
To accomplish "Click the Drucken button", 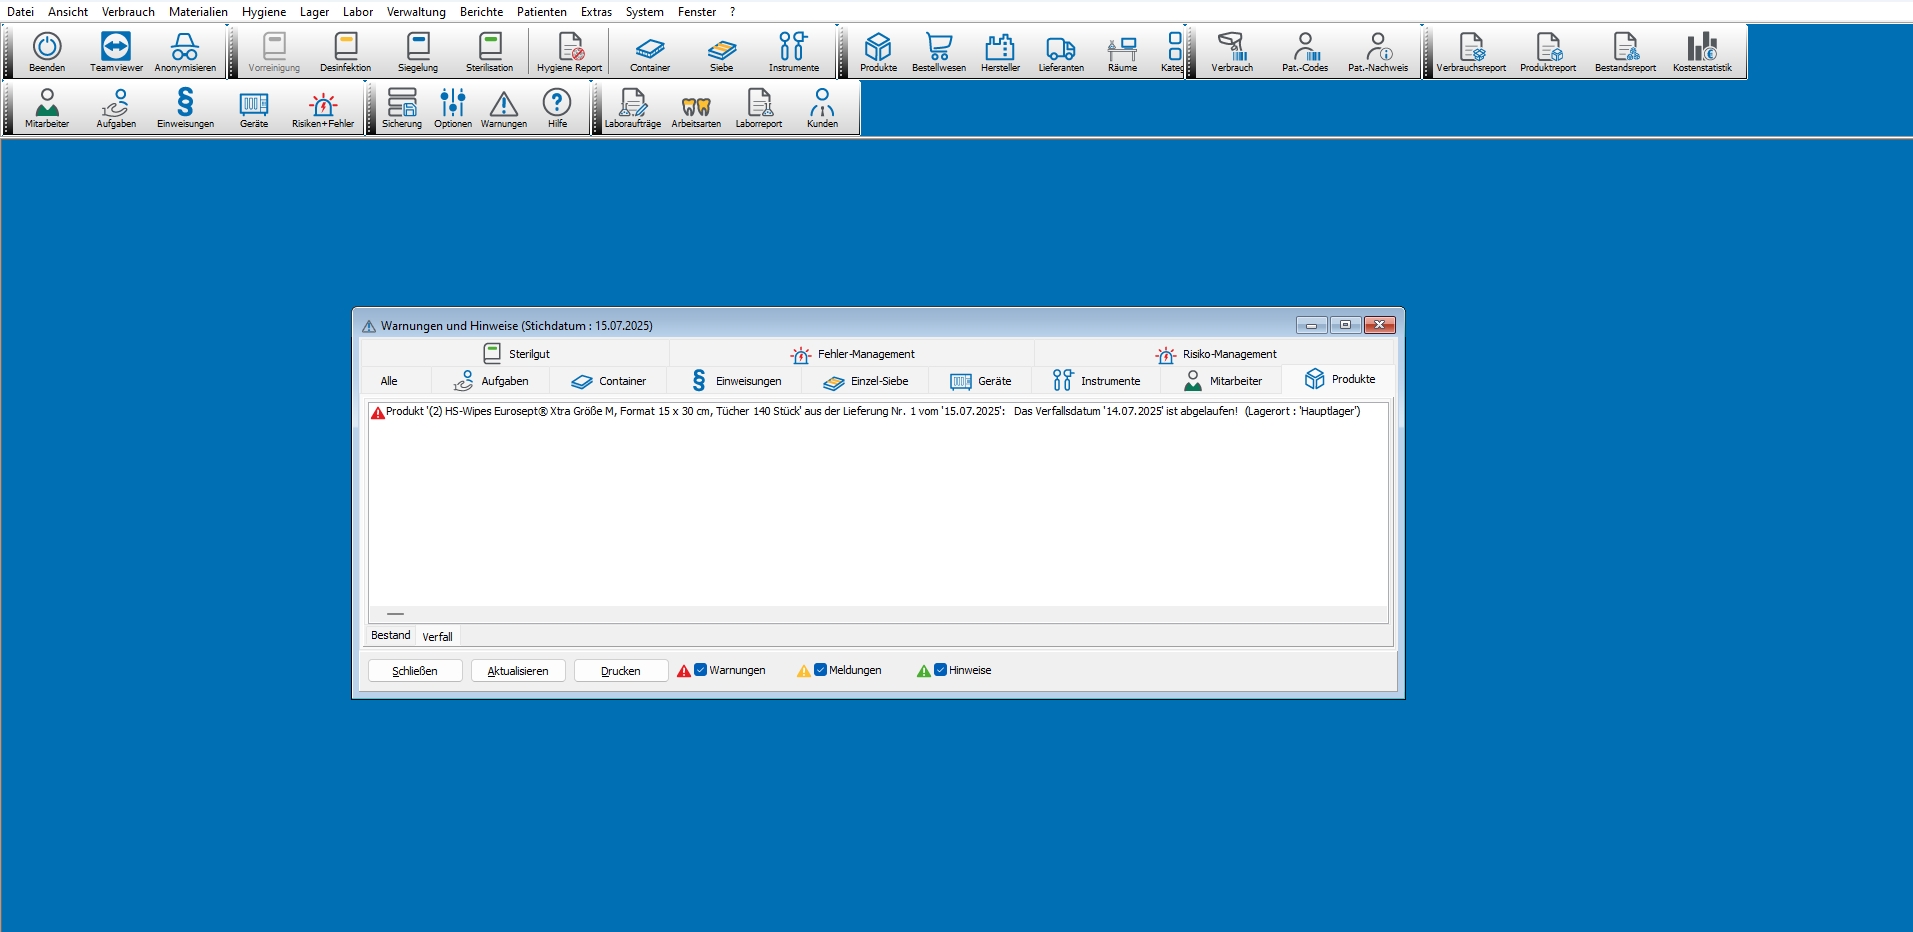I will [620, 671].
